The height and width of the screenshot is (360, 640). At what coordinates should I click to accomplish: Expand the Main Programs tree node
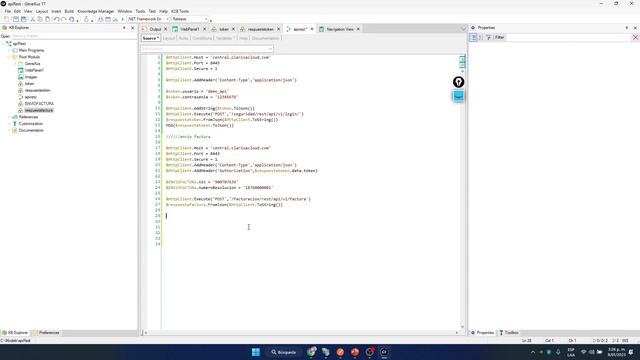coord(9,50)
